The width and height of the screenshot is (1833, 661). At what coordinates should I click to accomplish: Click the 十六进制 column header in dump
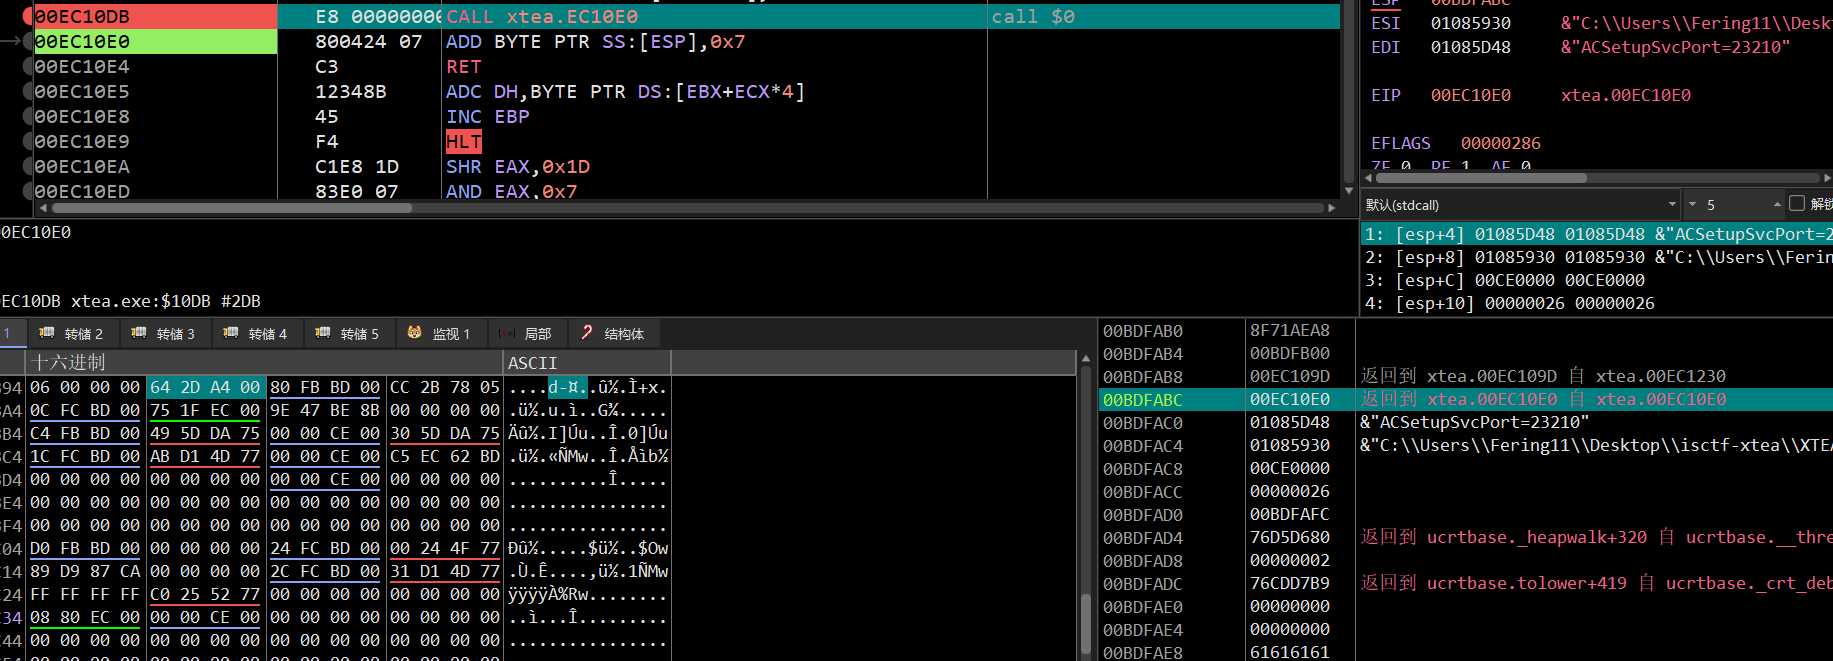click(x=264, y=362)
